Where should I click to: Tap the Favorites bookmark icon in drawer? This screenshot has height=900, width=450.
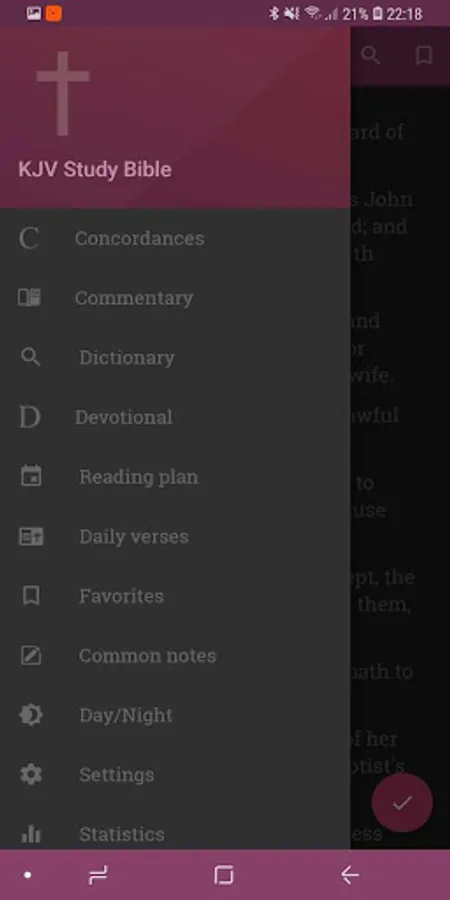31,596
